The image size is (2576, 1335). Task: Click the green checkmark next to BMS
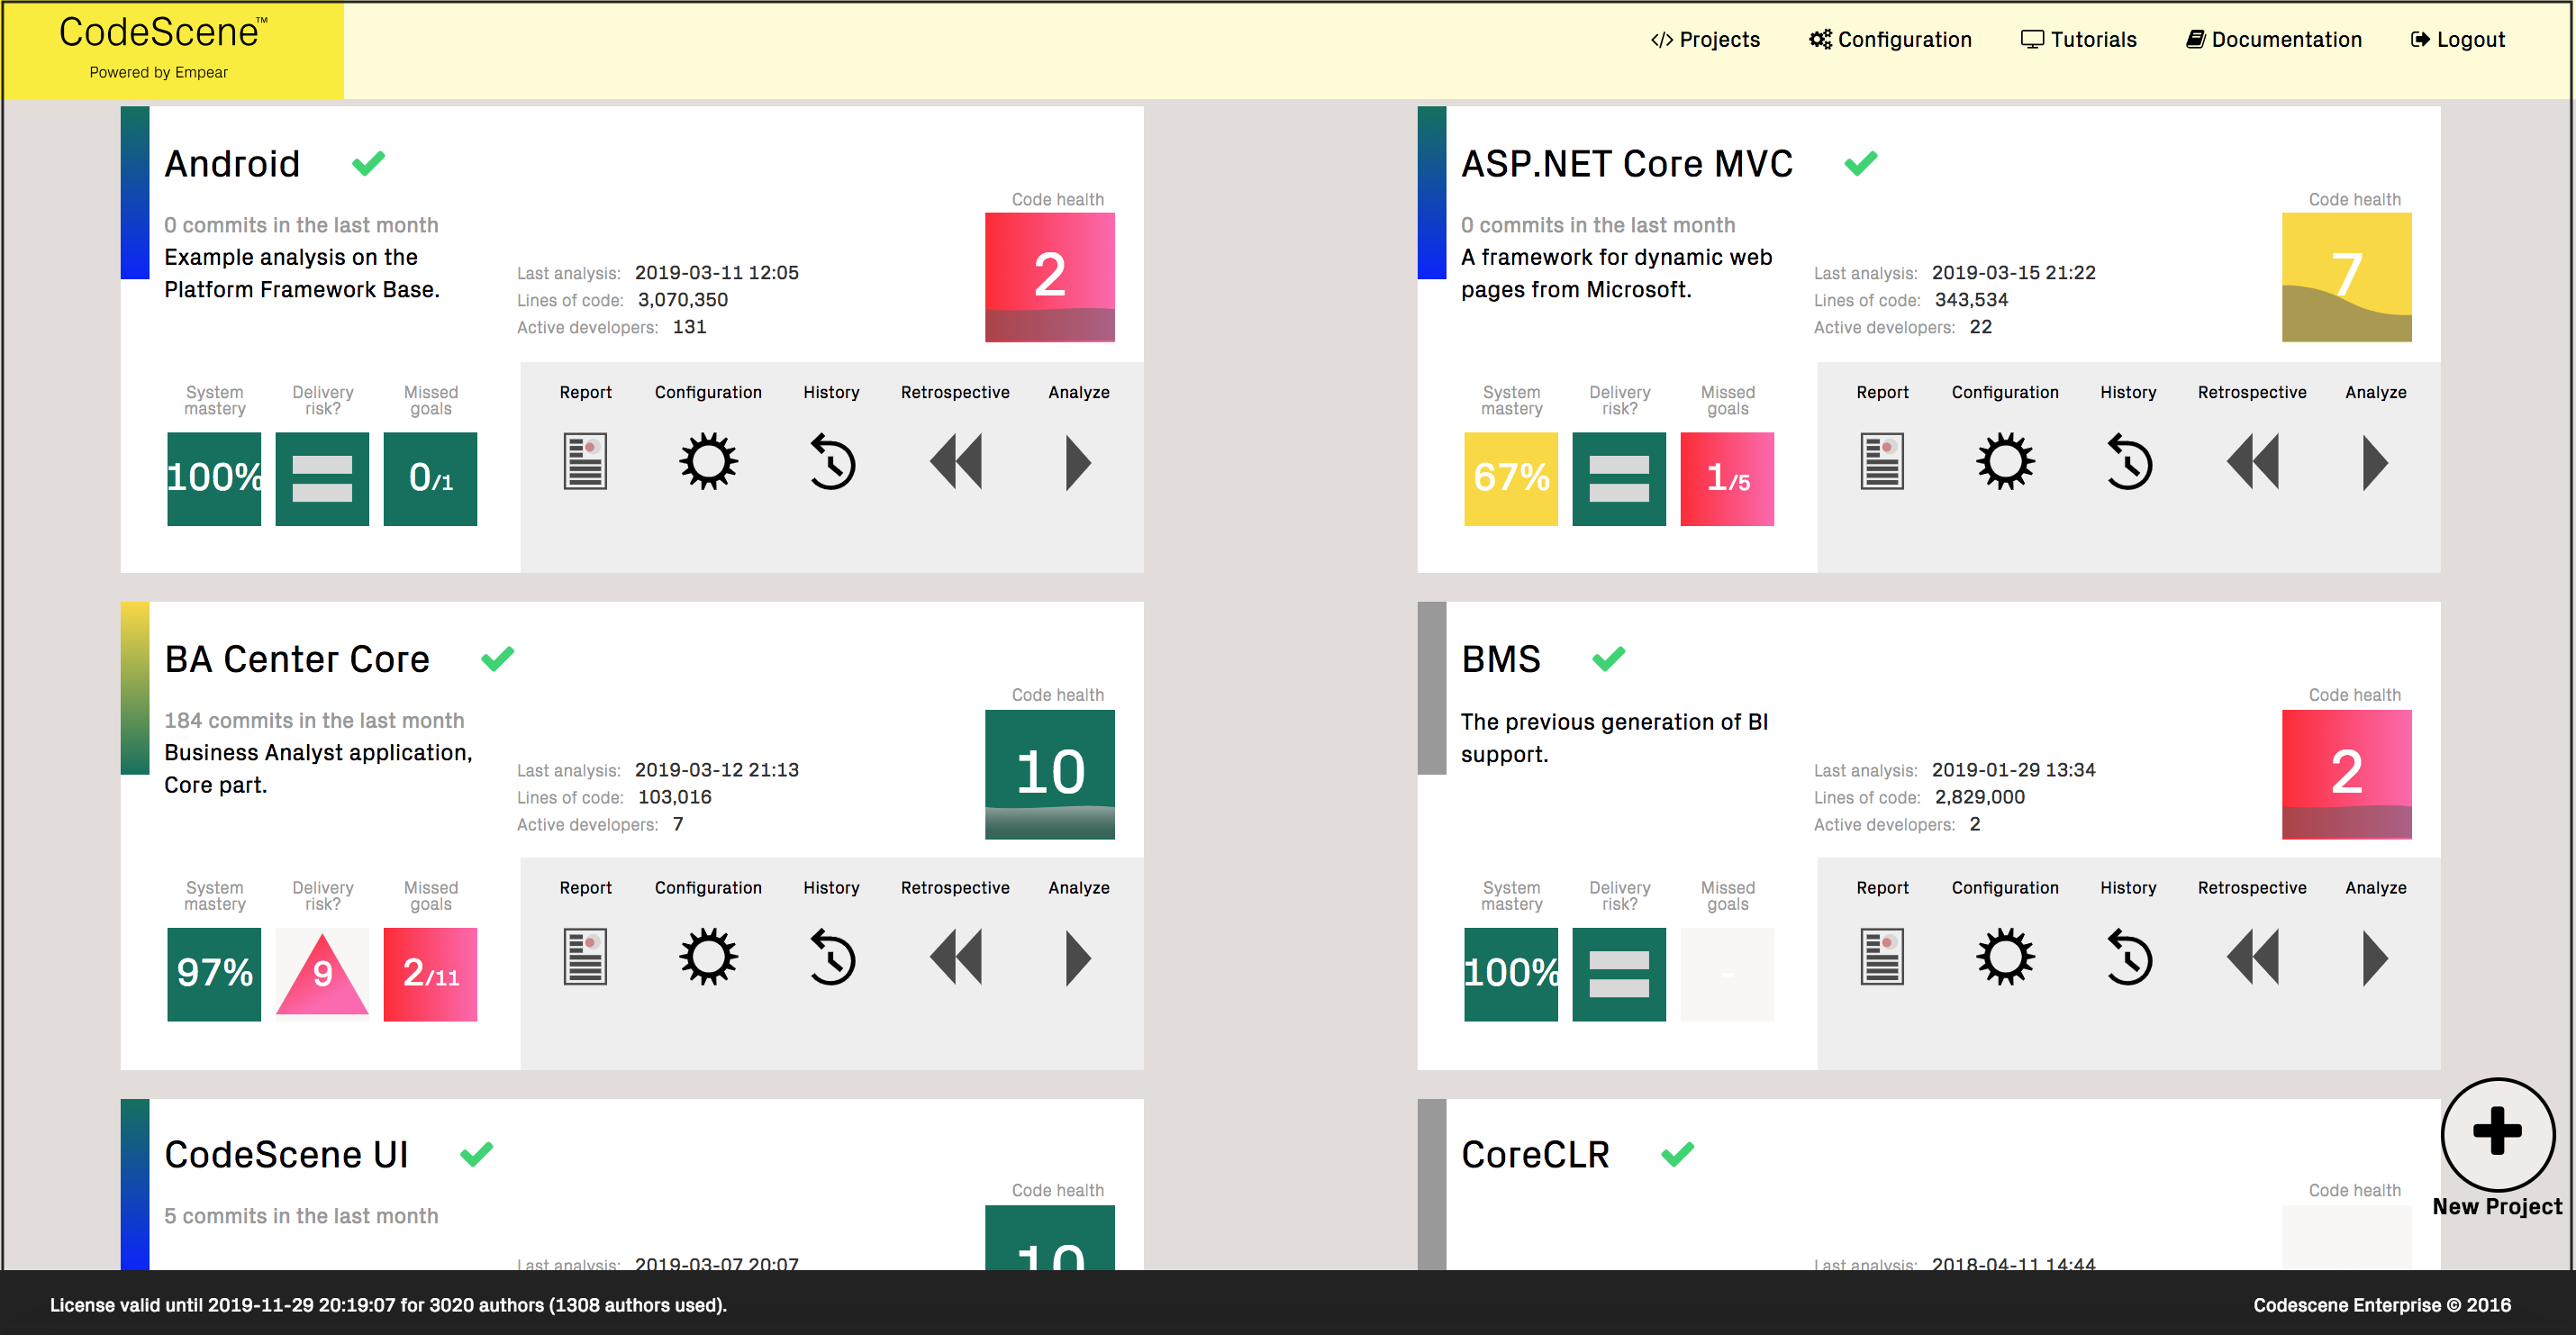pyautogui.click(x=1608, y=659)
